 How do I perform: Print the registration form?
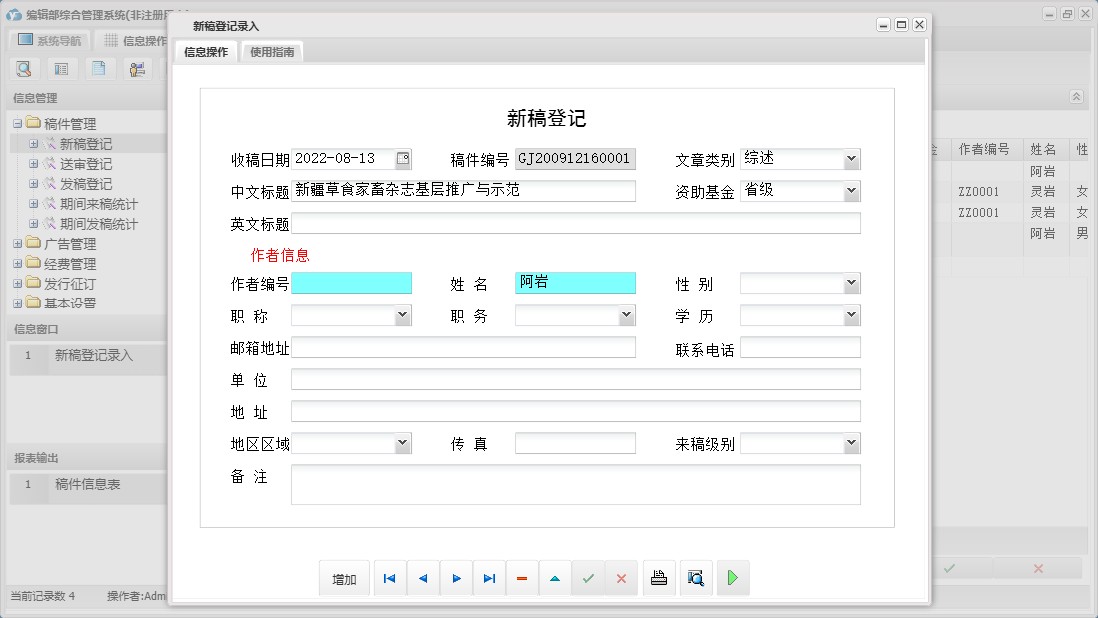coord(658,577)
